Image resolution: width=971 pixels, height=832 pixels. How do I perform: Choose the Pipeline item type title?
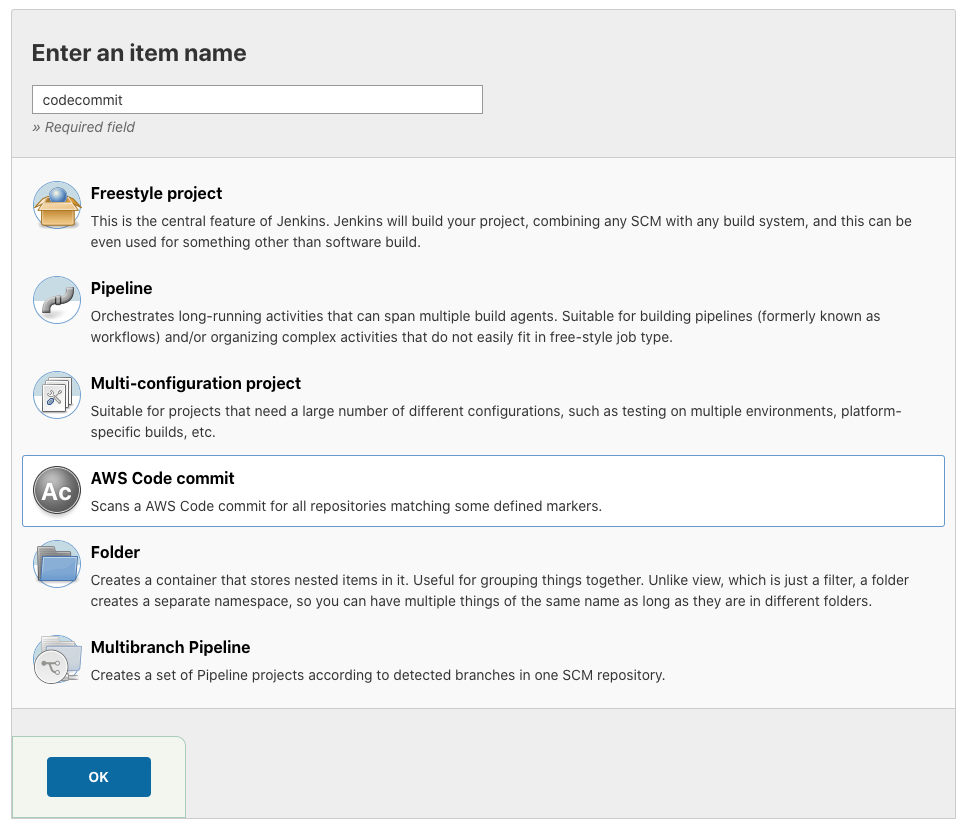[121, 288]
